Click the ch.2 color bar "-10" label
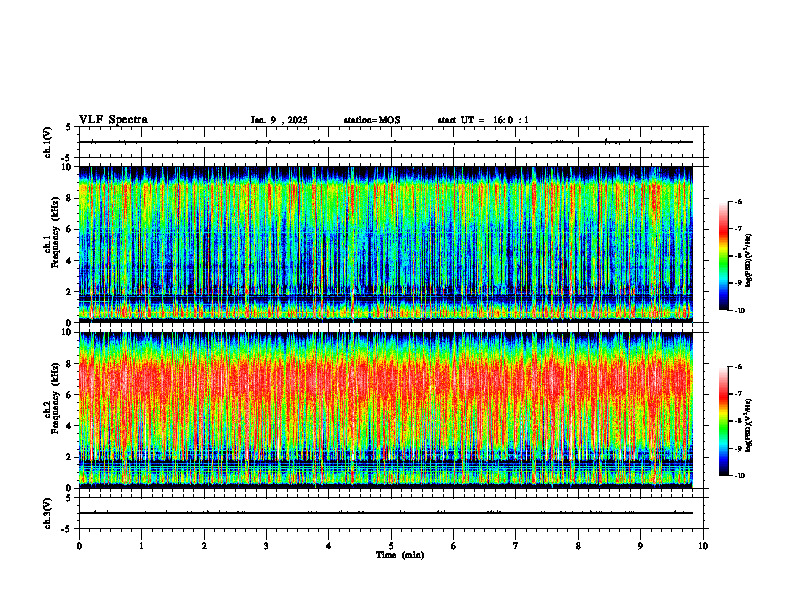 739,476
